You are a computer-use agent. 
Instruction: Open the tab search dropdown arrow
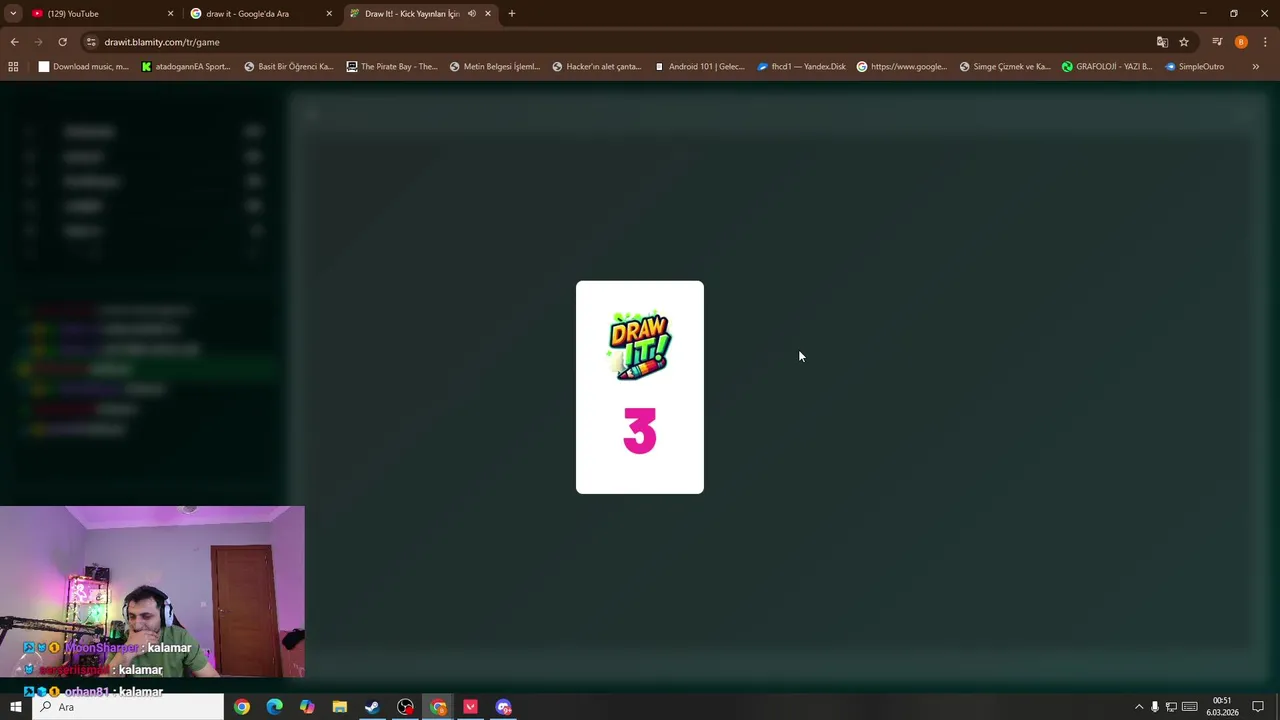click(x=13, y=13)
